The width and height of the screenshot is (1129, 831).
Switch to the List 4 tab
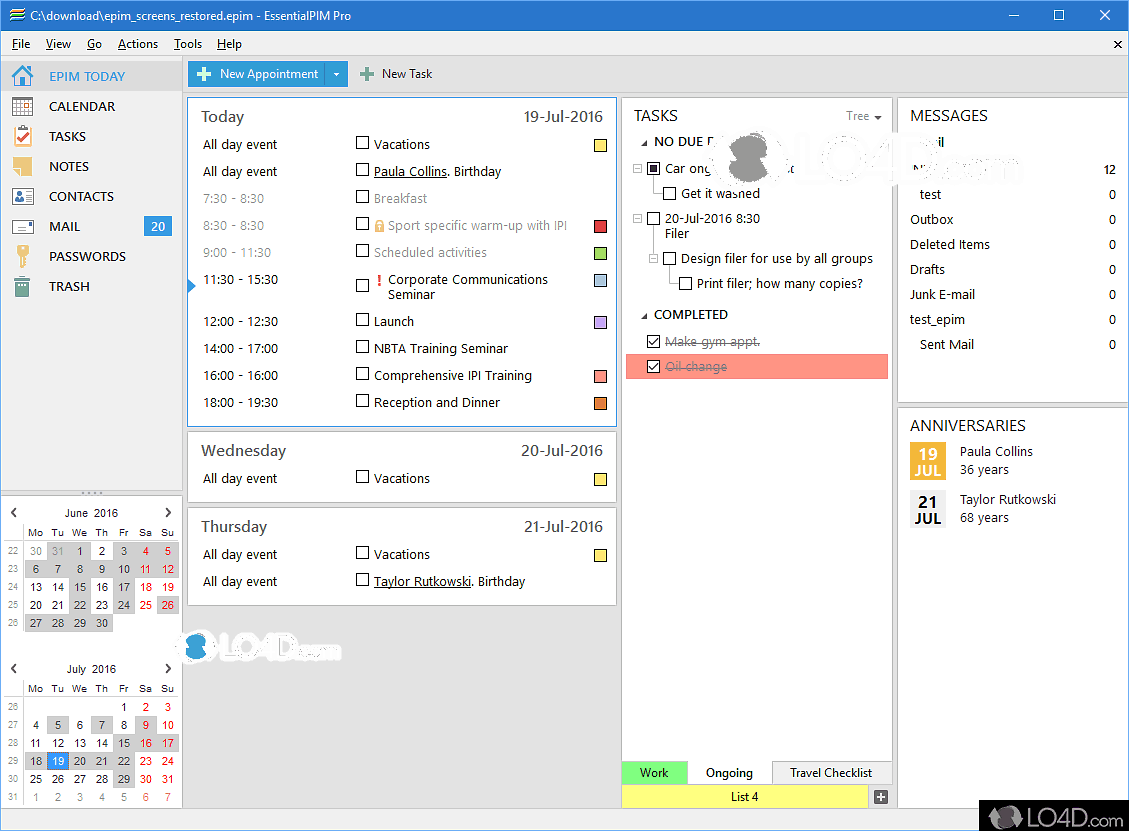click(745, 797)
